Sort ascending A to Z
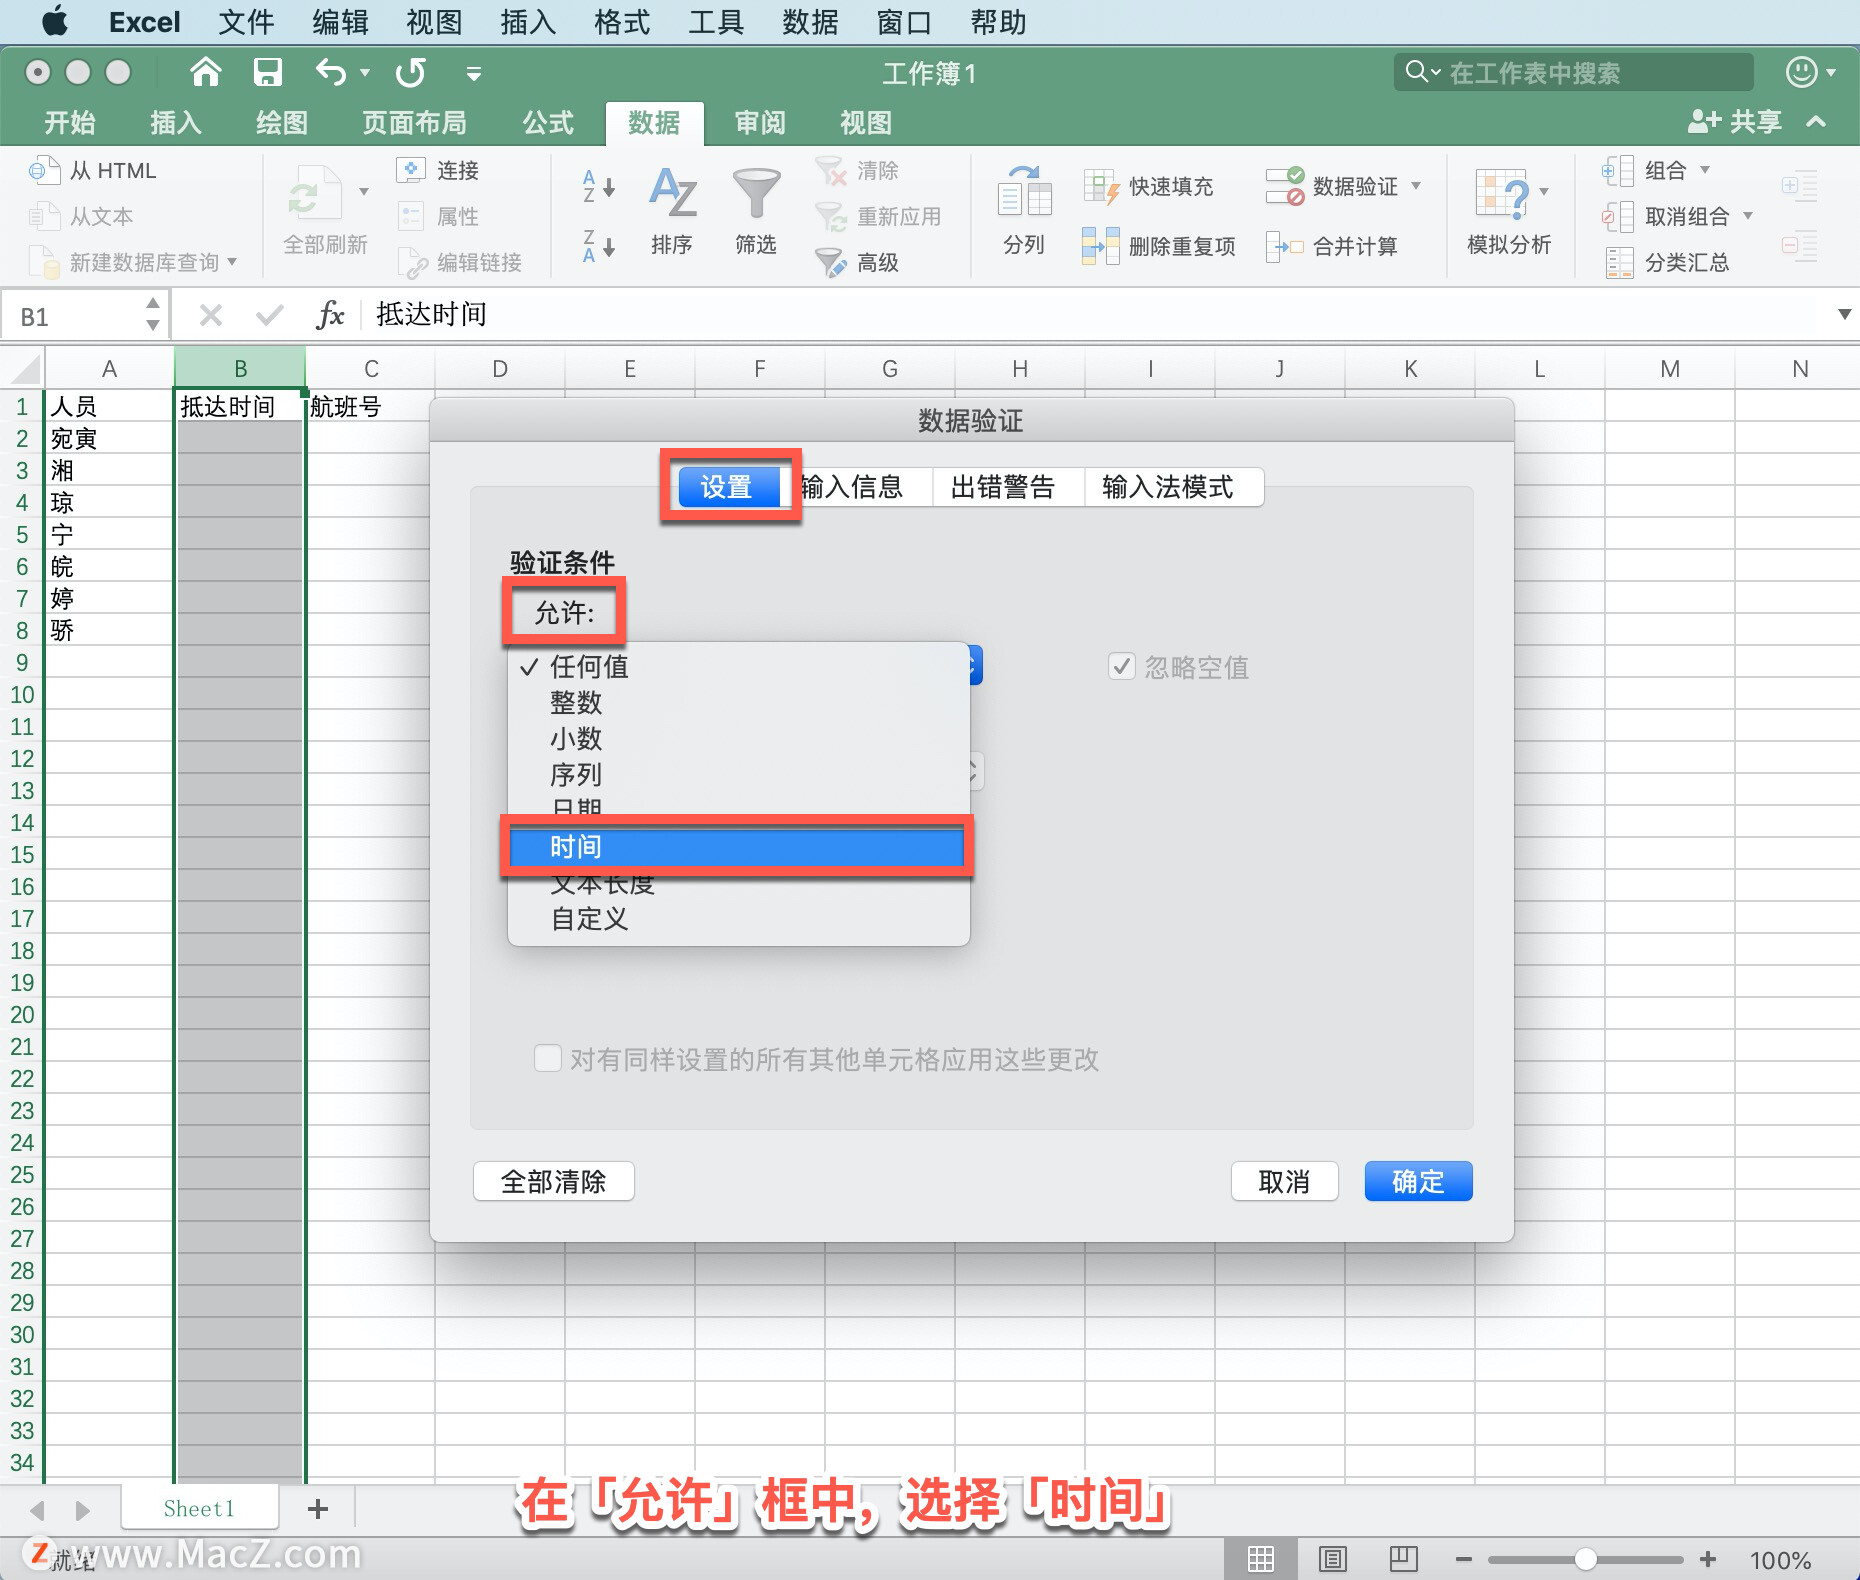This screenshot has height=1580, width=1860. (598, 186)
